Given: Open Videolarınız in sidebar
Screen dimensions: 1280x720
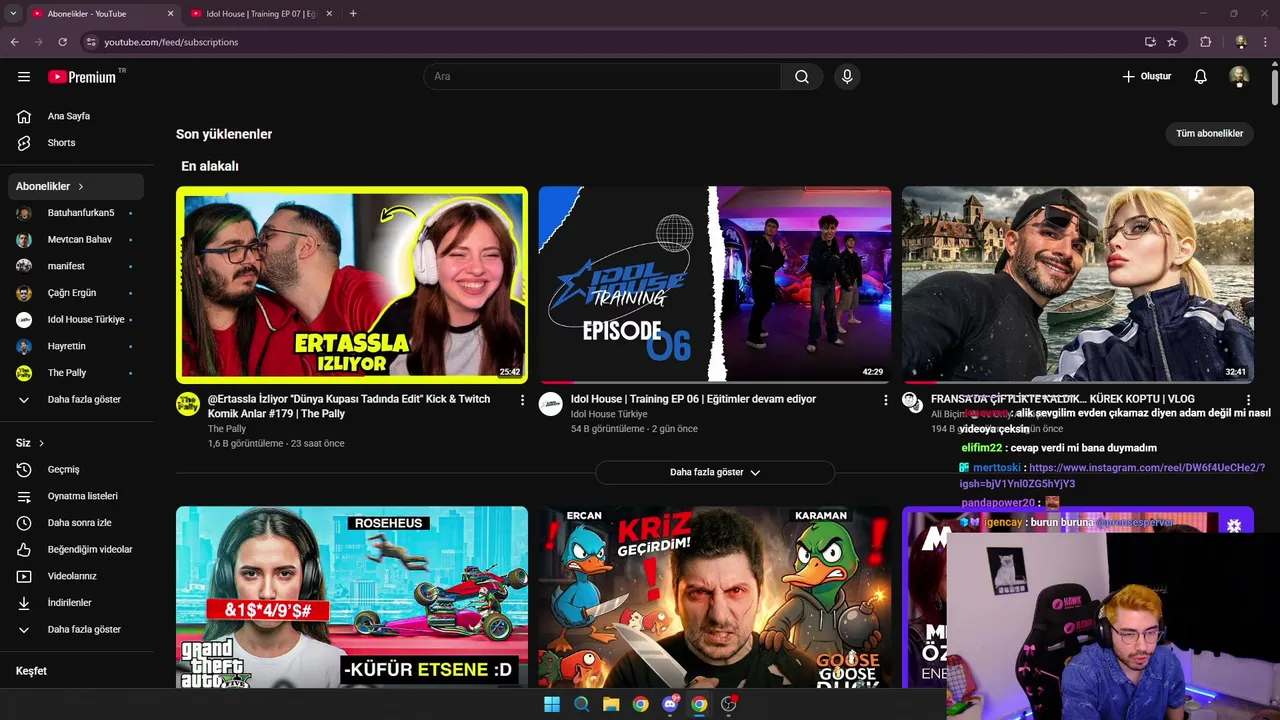Looking at the screenshot, I should [78, 576].
